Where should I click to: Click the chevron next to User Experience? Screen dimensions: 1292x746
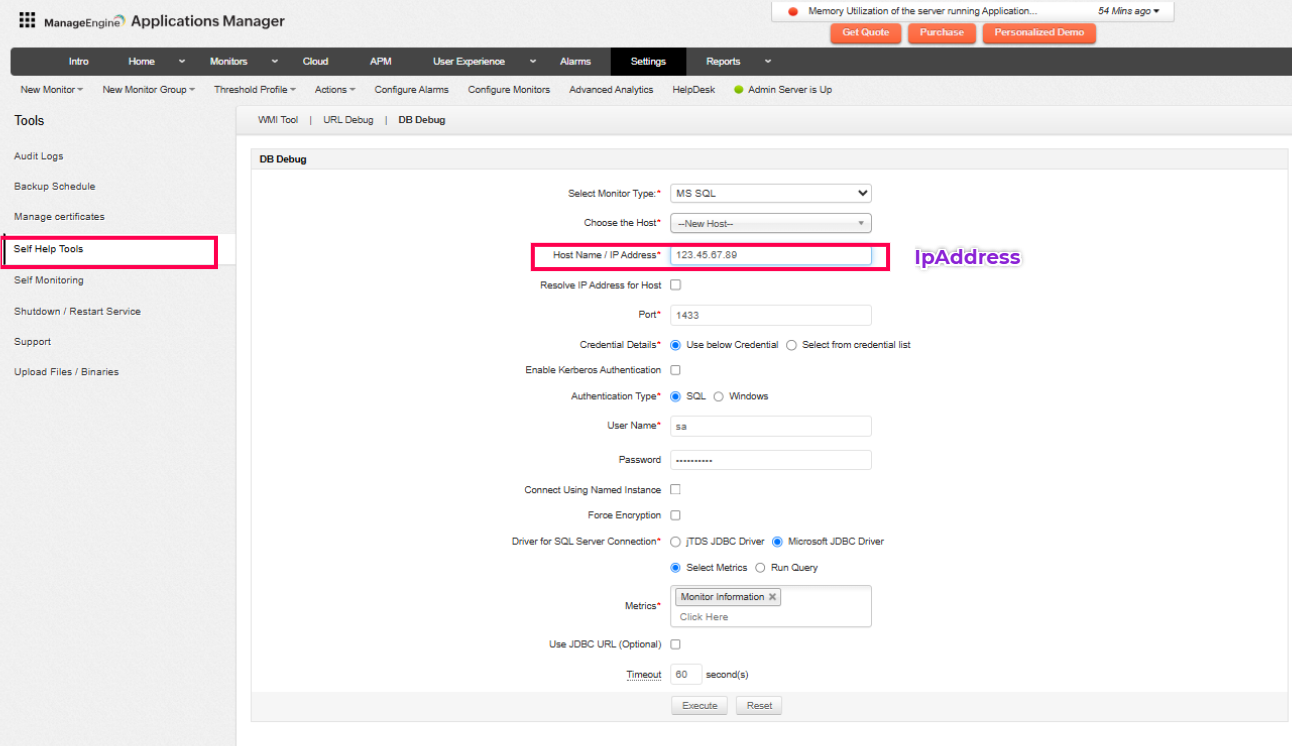[x=533, y=62]
